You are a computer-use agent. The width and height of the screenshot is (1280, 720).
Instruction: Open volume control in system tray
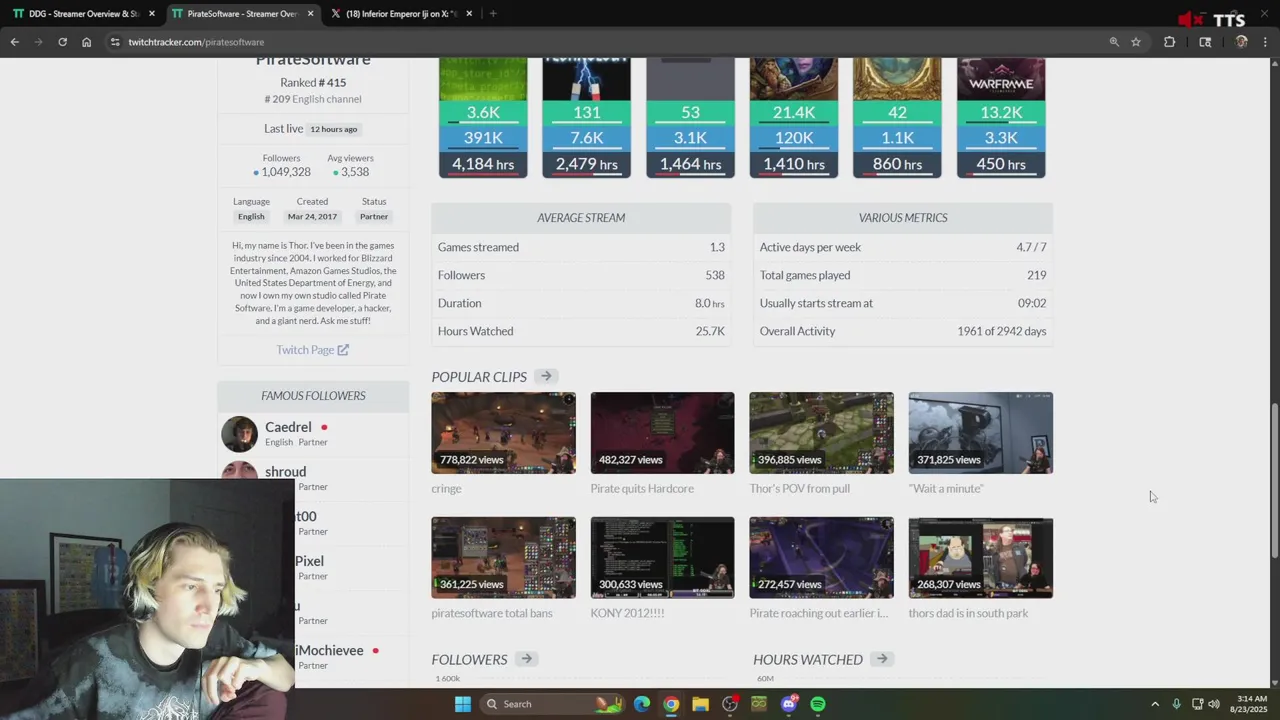pyautogui.click(x=1214, y=704)
